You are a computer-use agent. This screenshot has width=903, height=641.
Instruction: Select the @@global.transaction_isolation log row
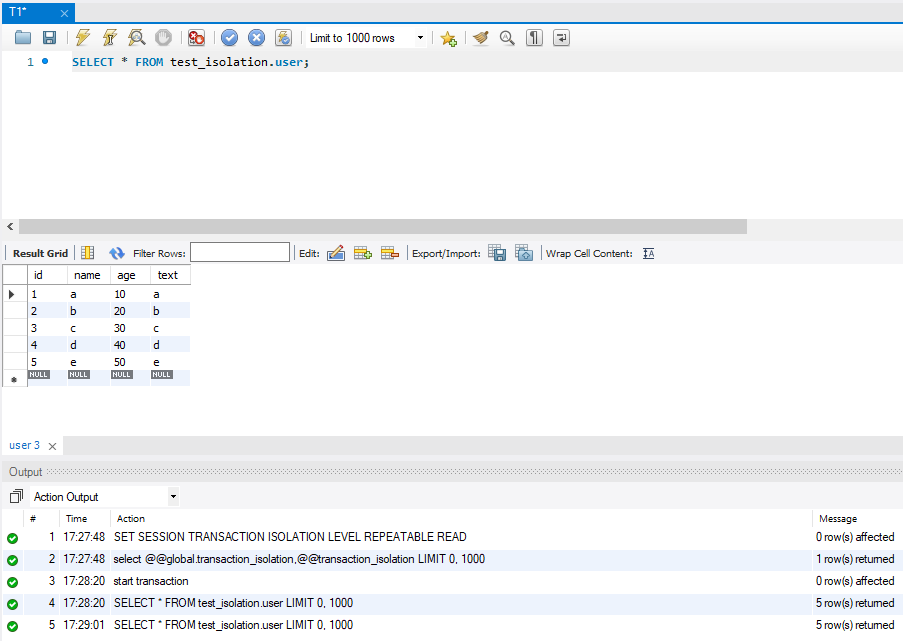452,559
